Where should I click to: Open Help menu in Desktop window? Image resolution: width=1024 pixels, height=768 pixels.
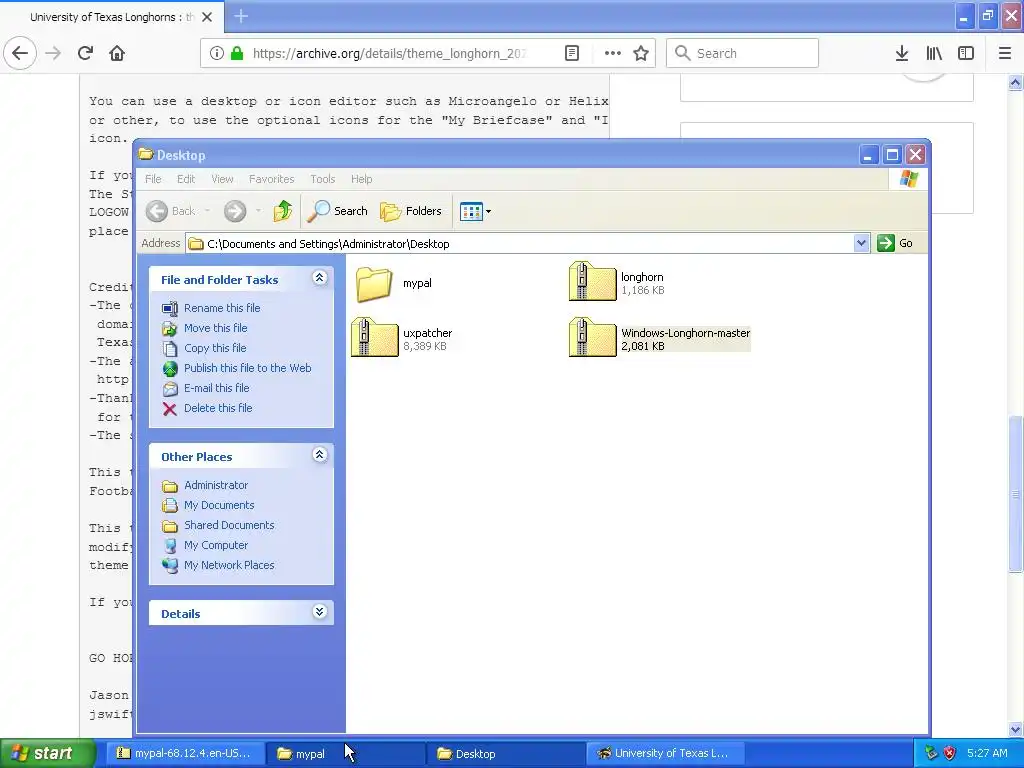(x=361, y=179)
